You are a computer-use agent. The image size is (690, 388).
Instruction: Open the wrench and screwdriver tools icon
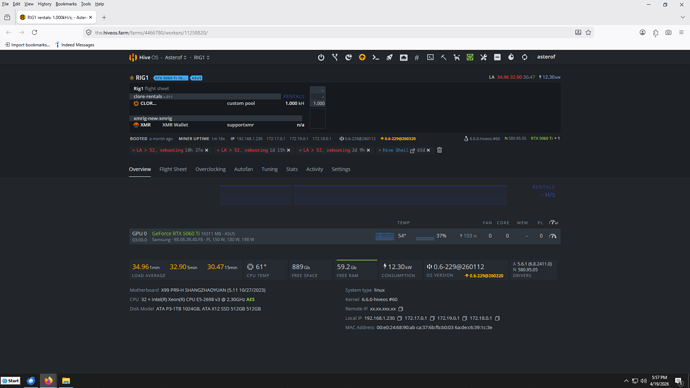click(484, 57)
